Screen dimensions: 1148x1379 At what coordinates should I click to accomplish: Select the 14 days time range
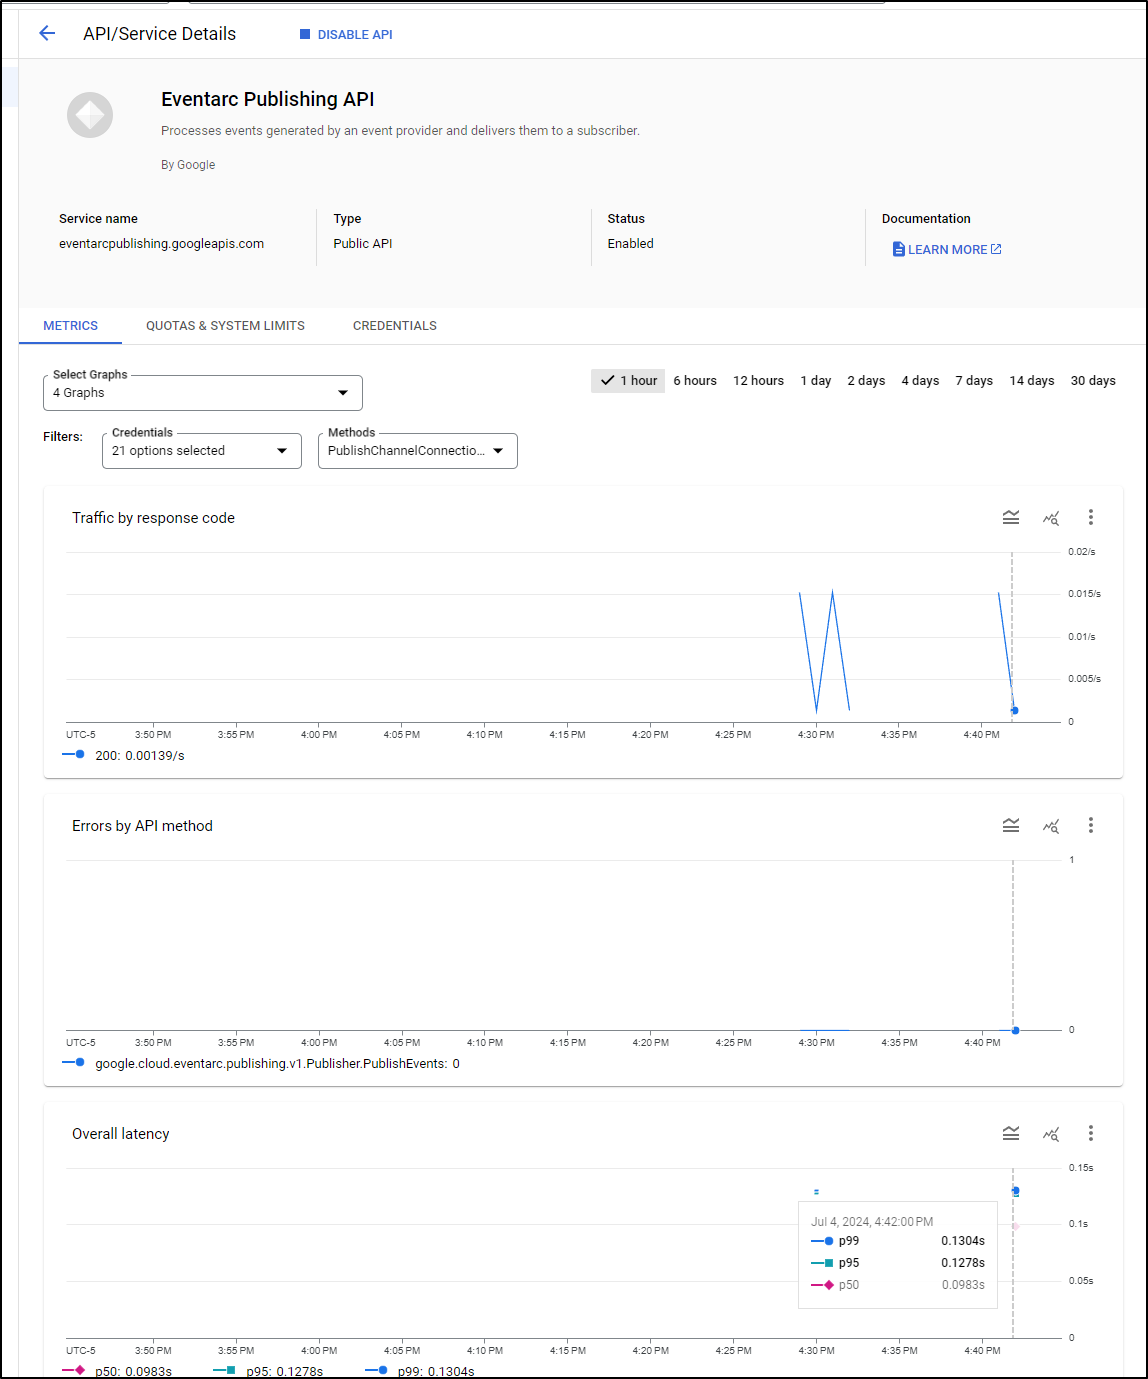point(1032,381)
